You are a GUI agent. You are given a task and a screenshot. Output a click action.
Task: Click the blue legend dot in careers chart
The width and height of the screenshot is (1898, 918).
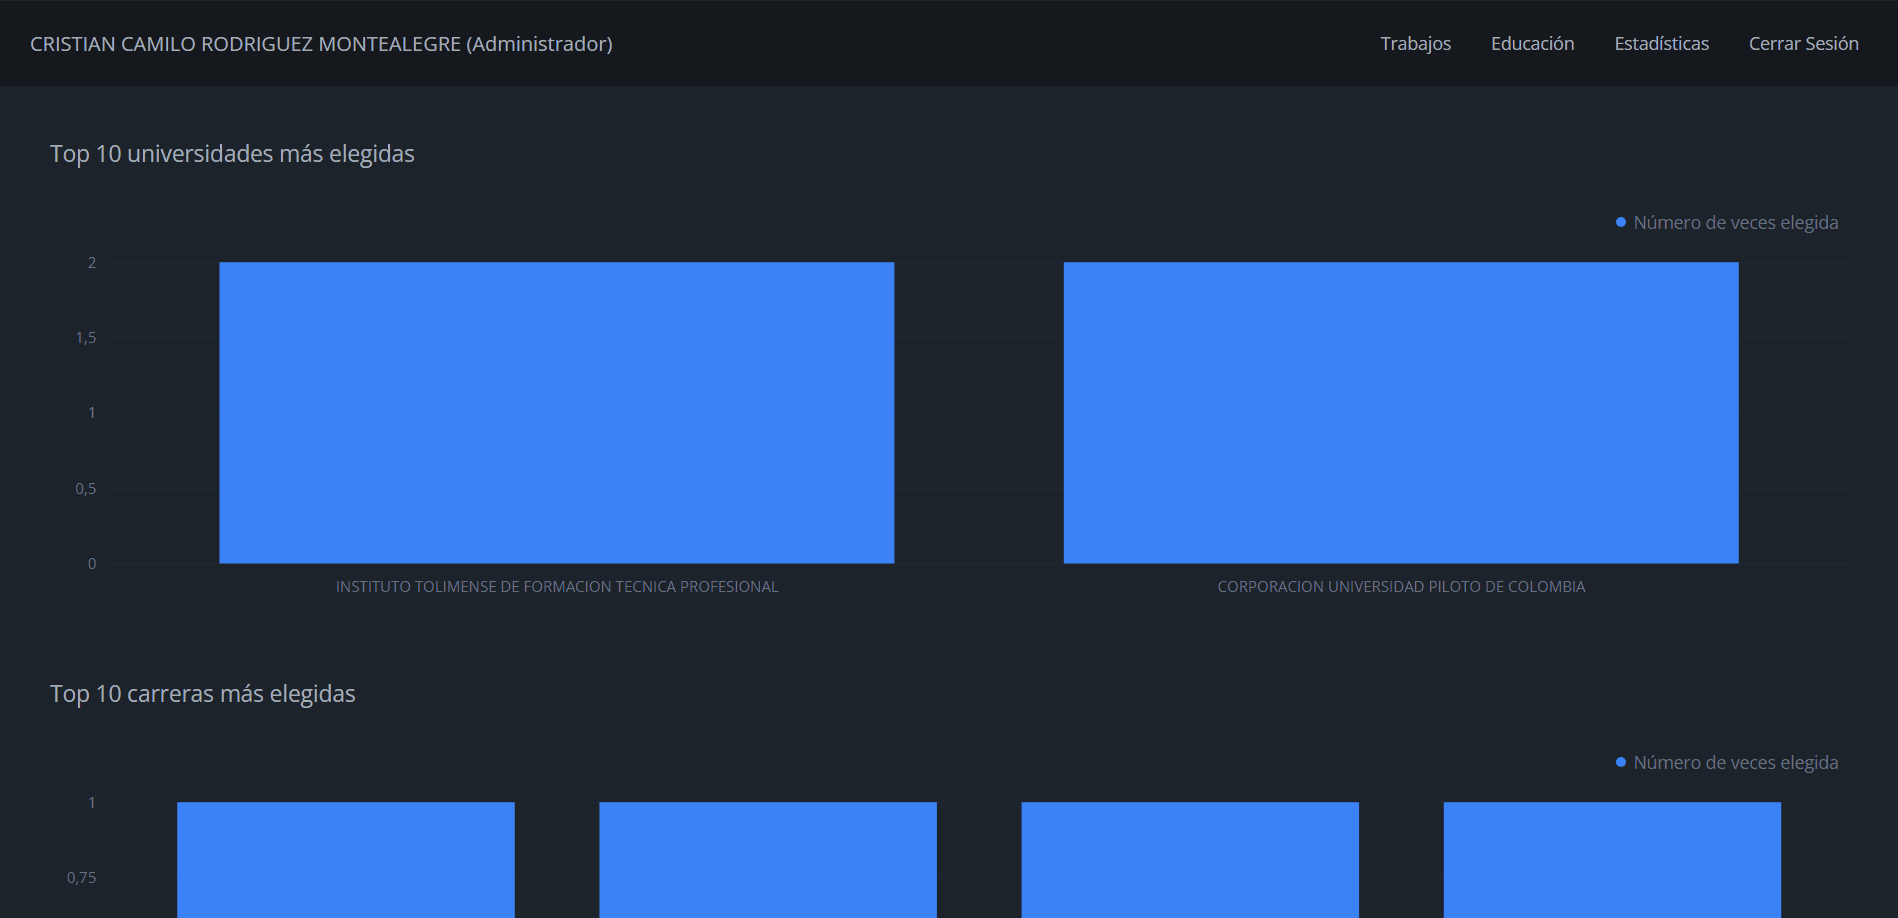pyautogui.click(x=1621, y=762)
